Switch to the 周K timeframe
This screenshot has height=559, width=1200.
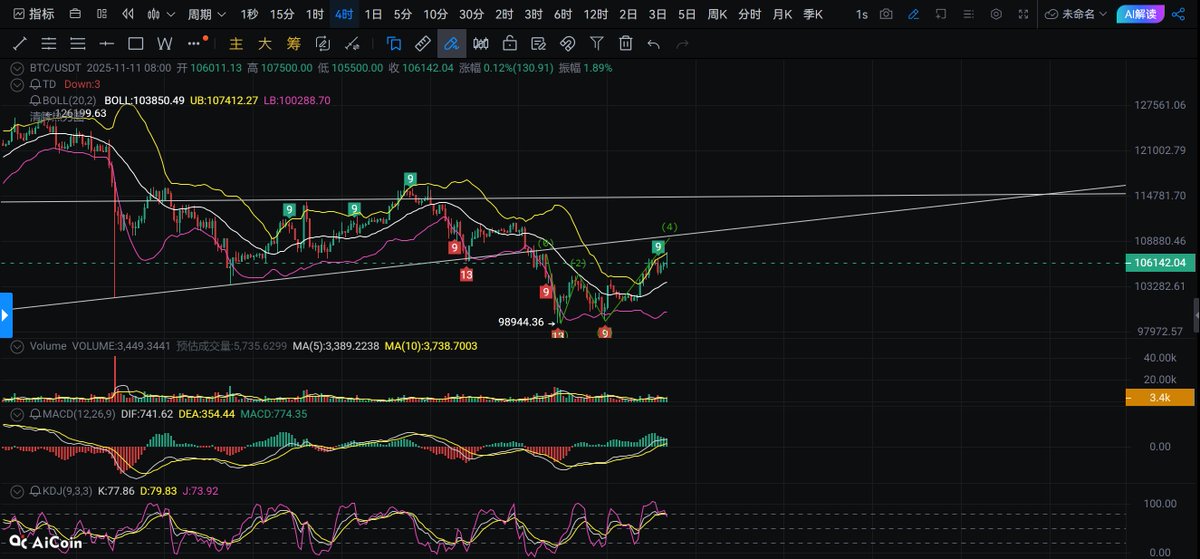point(717,14)
